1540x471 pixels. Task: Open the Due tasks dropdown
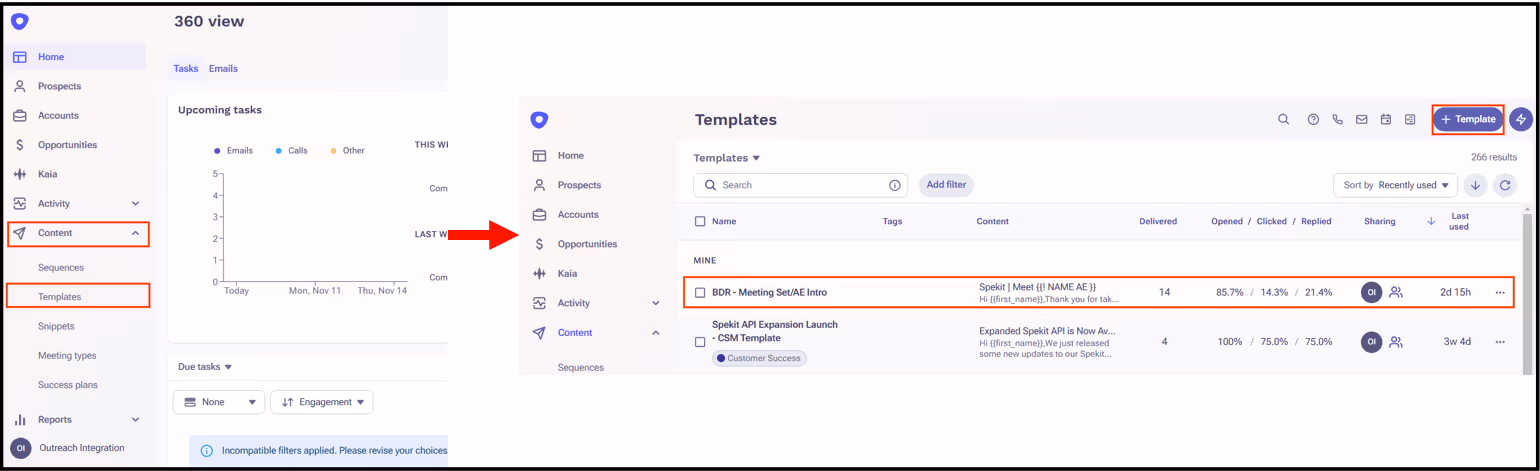tap(205, 367)
